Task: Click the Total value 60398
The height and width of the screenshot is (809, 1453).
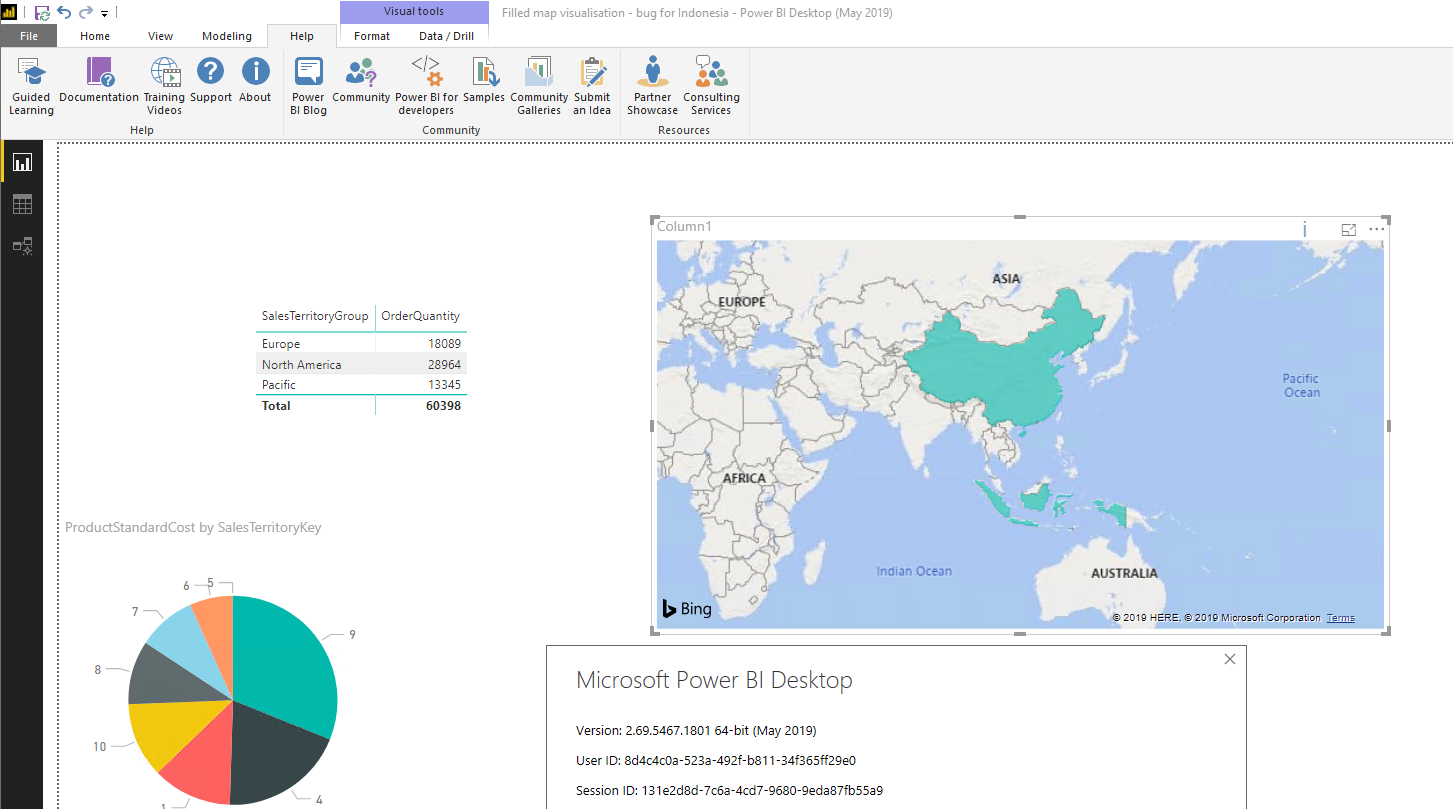Action: tap(443, 406)
